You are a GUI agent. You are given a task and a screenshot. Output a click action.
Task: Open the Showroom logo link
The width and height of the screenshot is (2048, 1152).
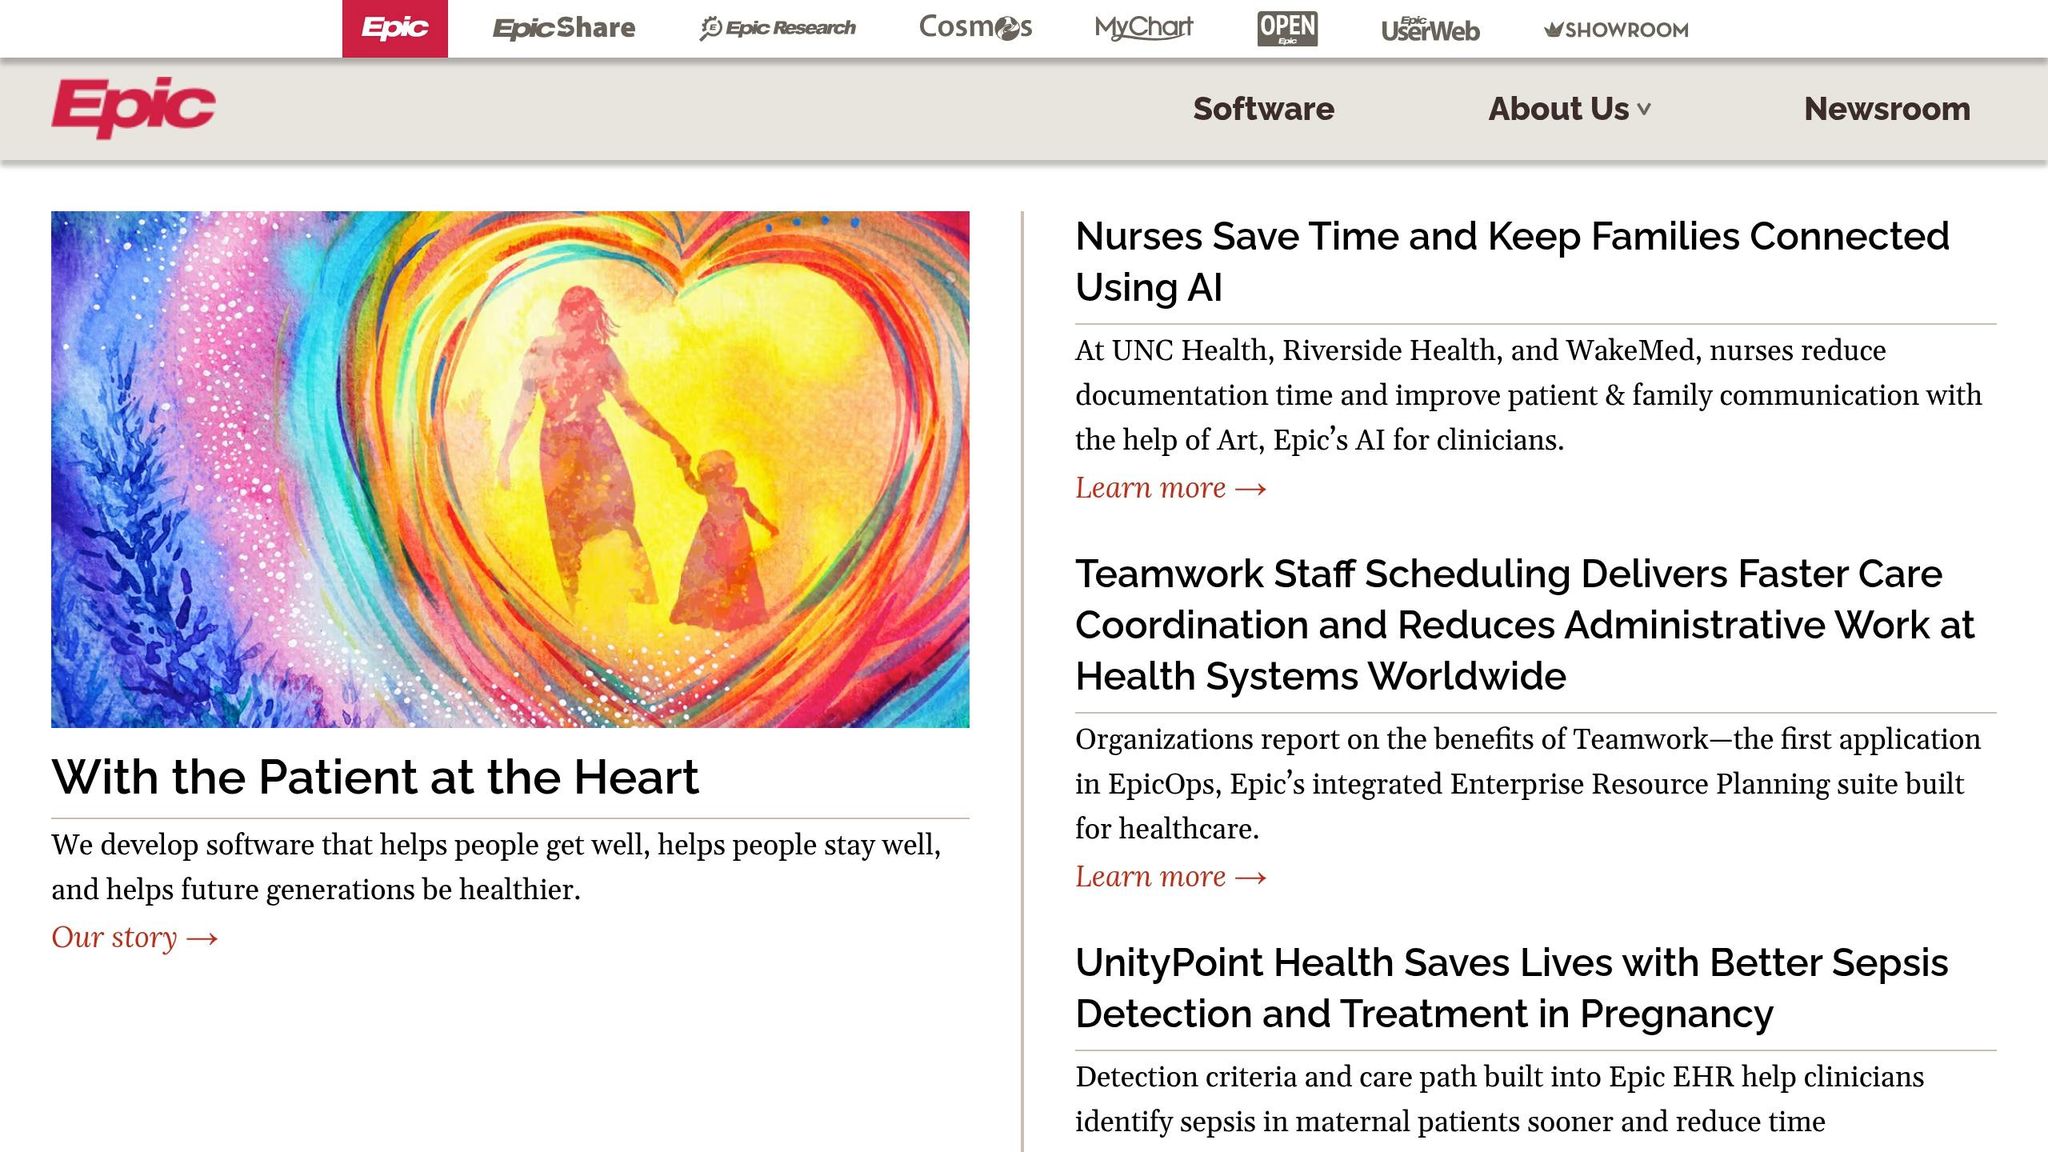(x=1616, y=30)
